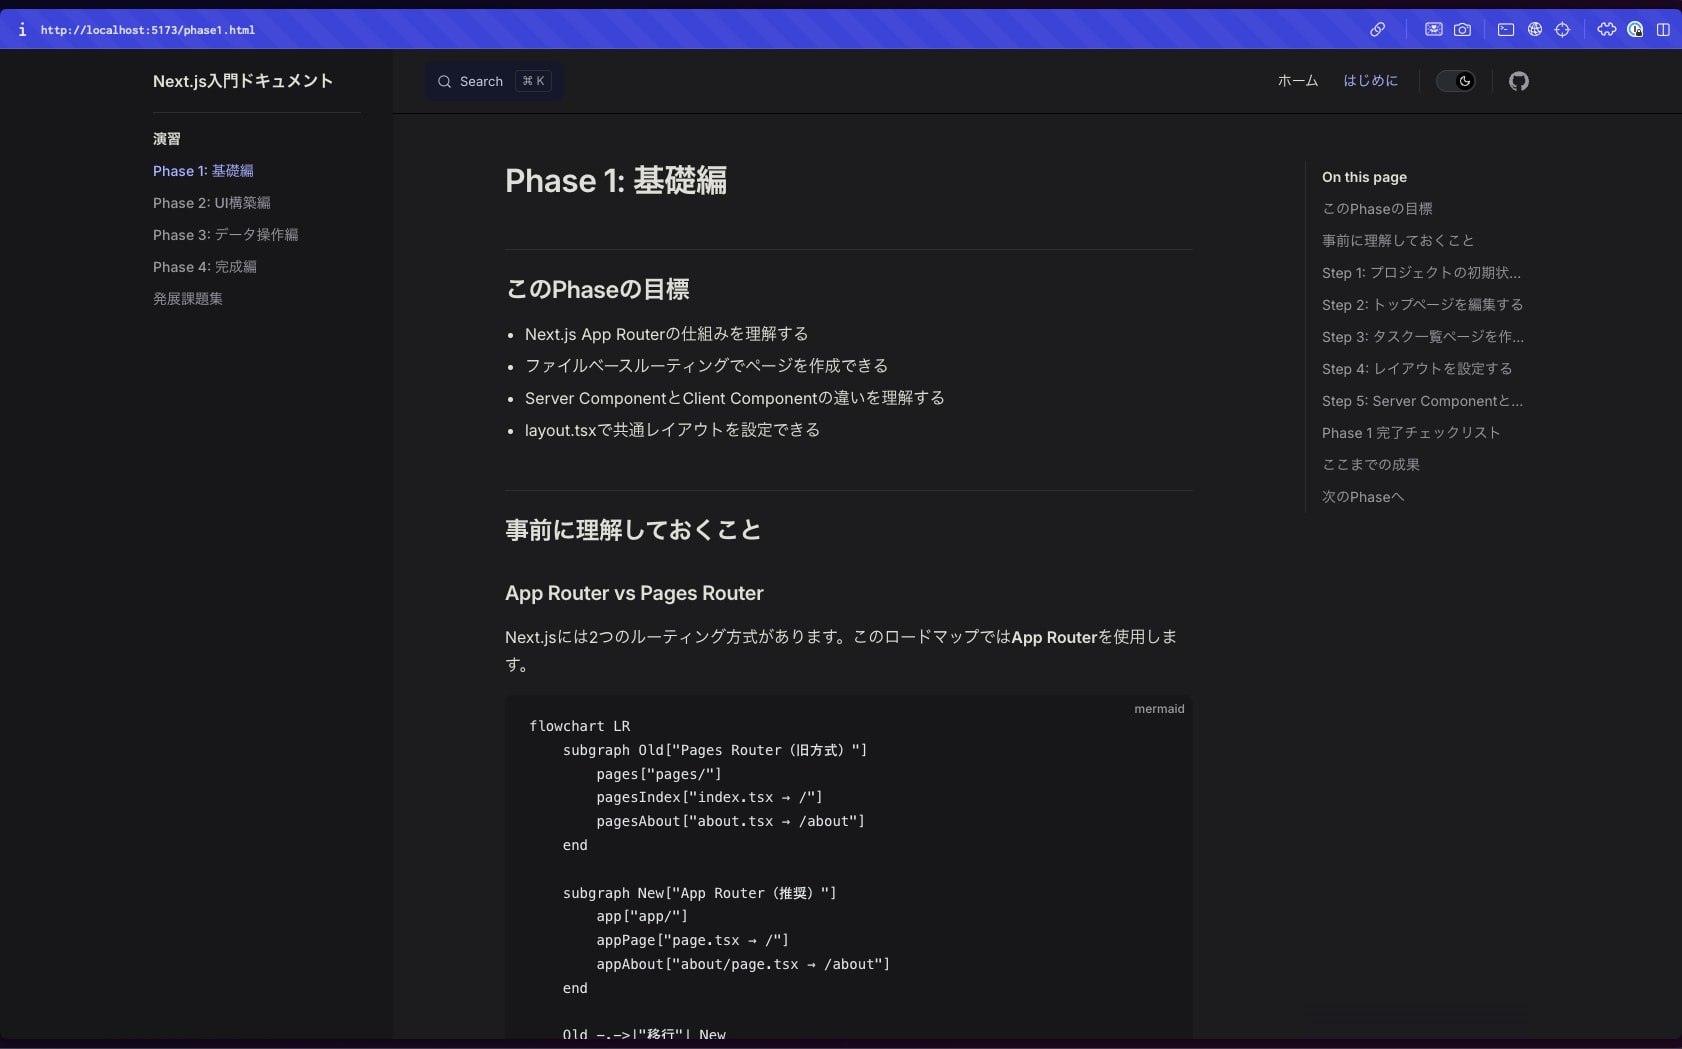Click the はじめに navigation menu item
This screenshot has height=1049, width=1682.
coord(1370,81)
